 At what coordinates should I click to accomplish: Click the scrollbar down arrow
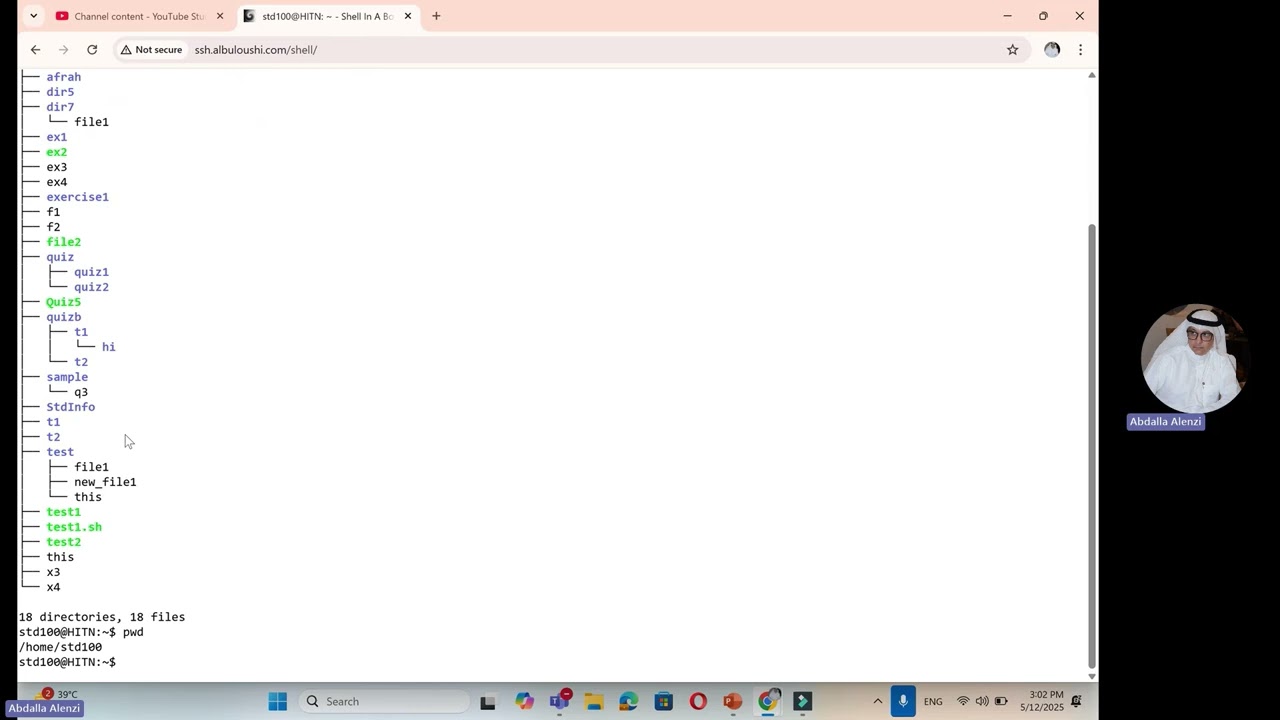[x=1091, y=676]
